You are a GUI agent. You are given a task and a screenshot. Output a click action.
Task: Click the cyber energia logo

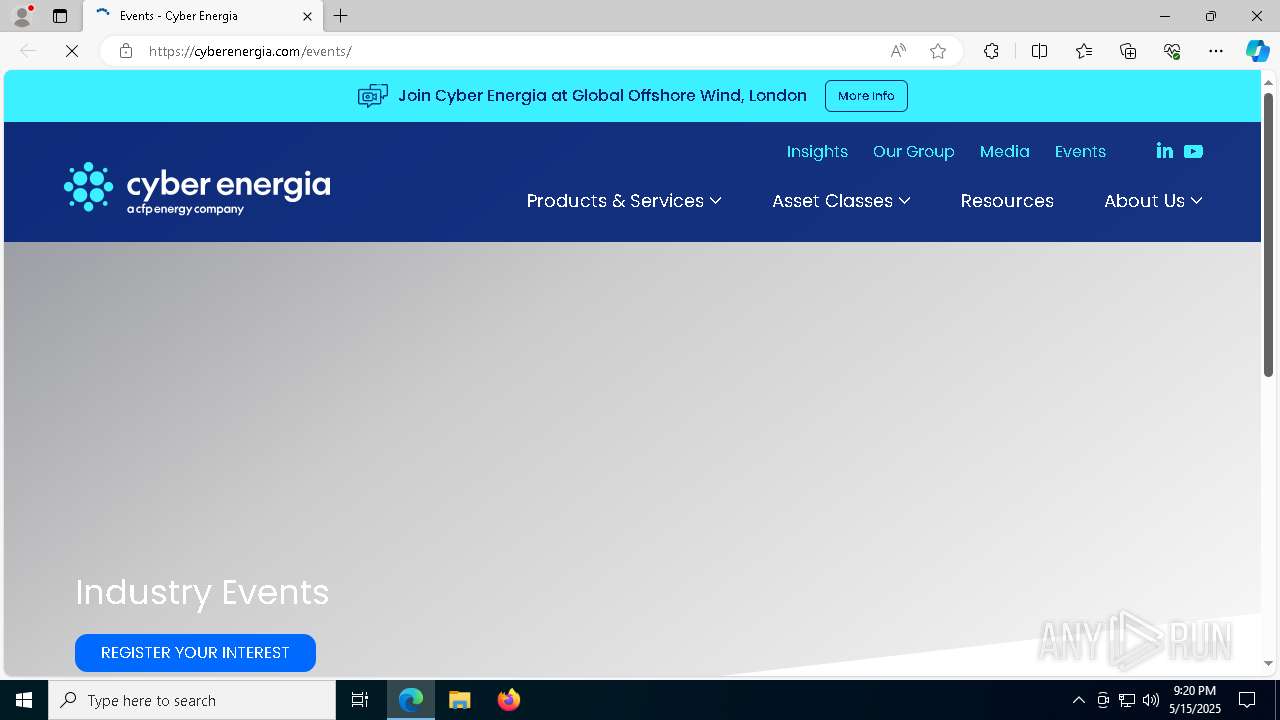[x=197, y=188]
